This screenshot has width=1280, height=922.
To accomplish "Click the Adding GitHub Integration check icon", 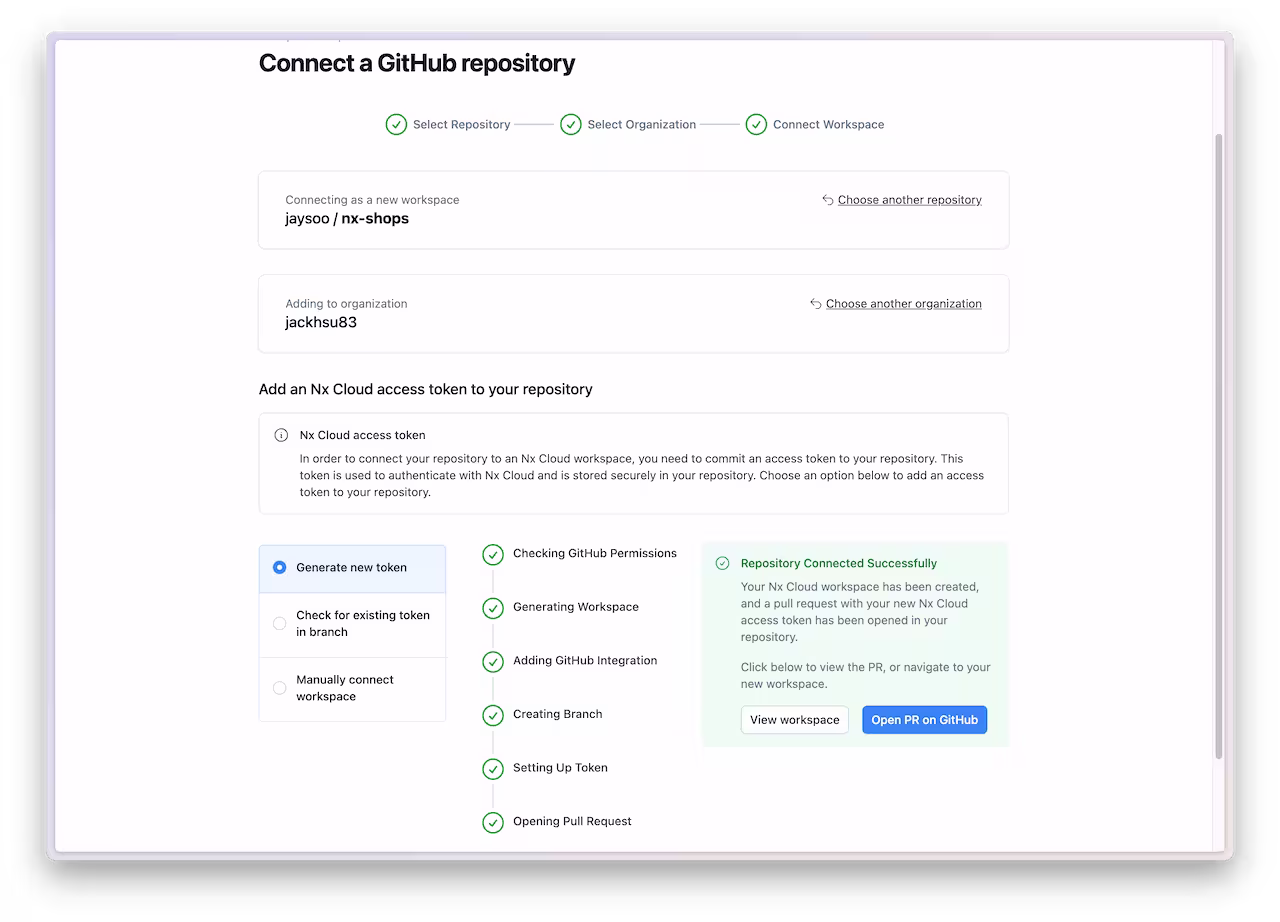I will click(493, 662).
